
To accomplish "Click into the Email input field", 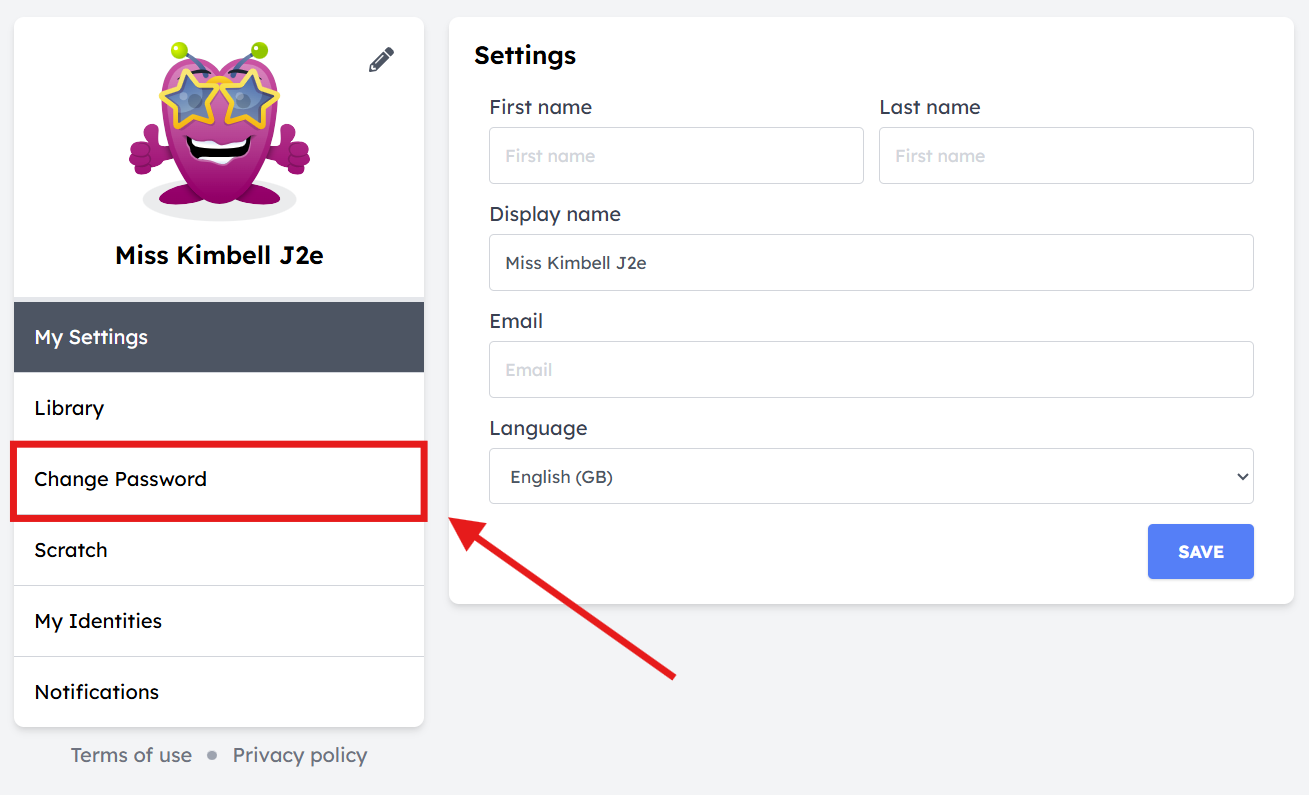I will (x=871, y=369).
